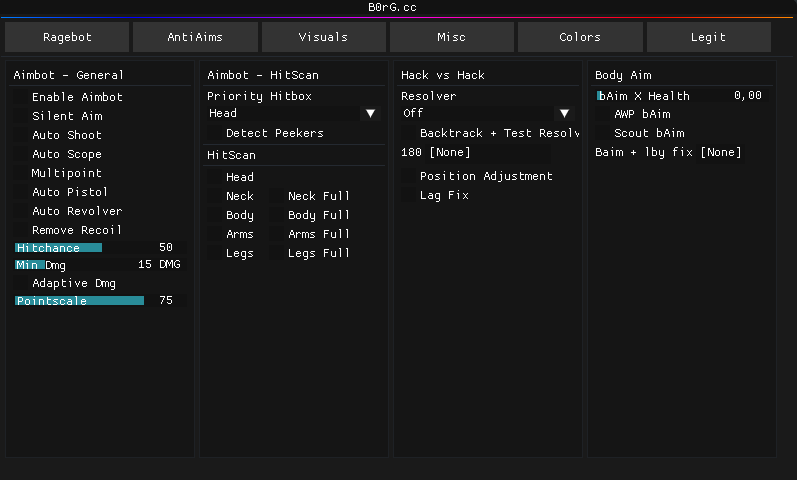Expand the Priority Hitbox dropdown

292,114
